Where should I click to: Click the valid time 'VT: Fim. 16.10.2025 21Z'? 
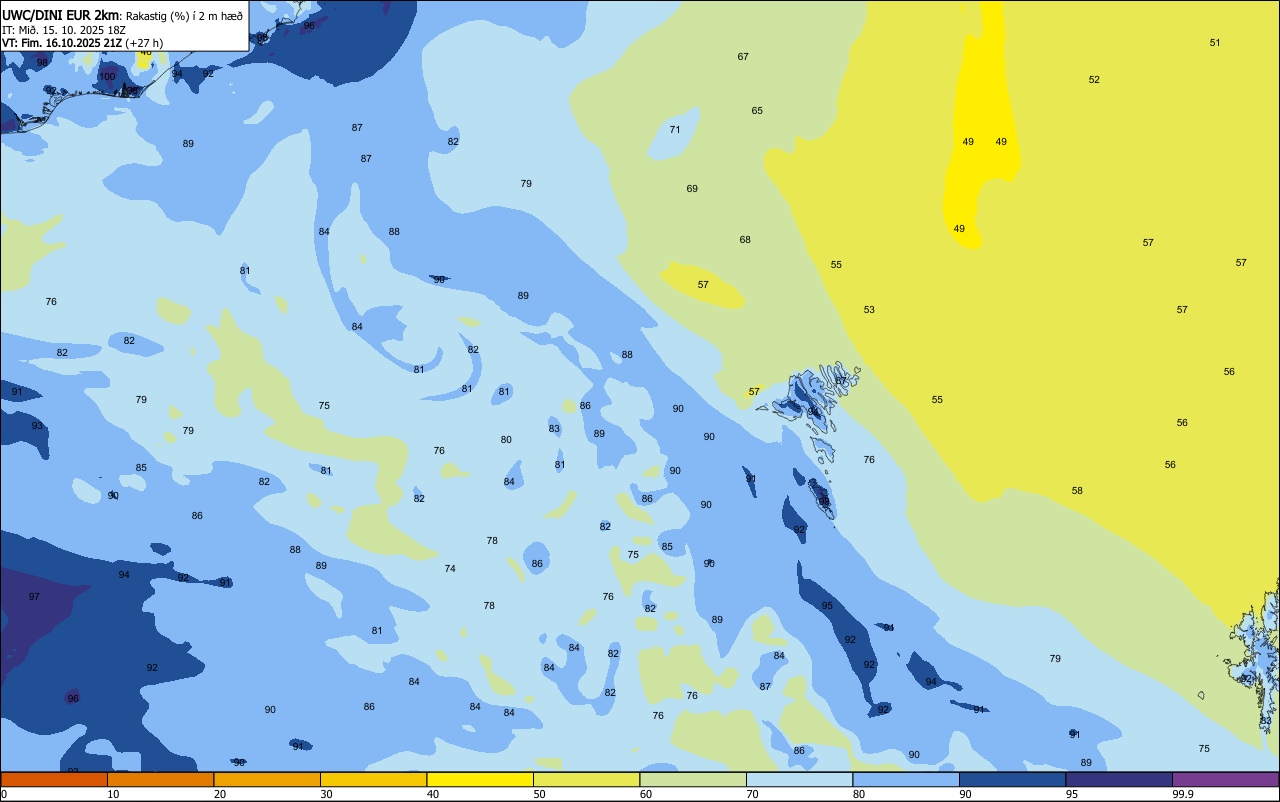62,43
